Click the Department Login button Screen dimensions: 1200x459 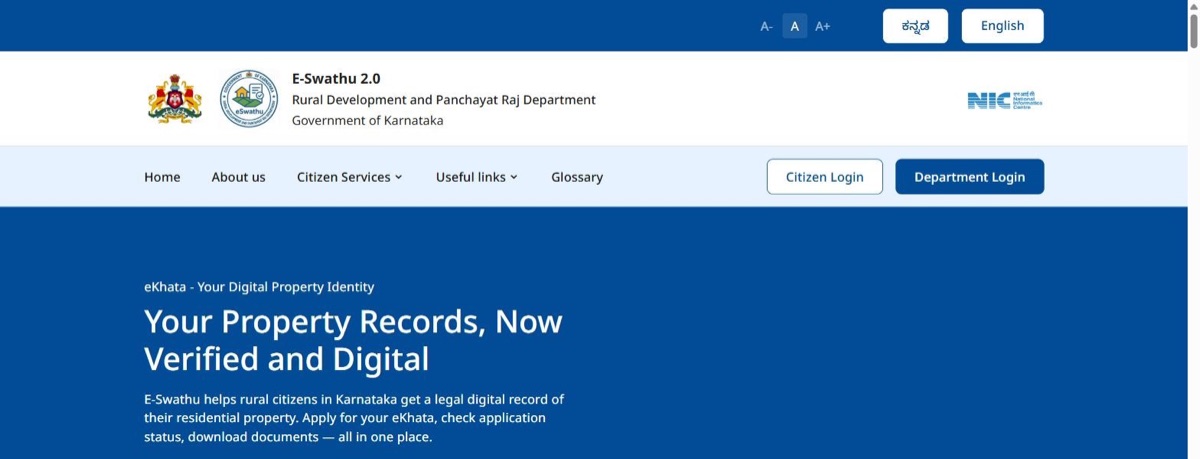coord(969,177)
